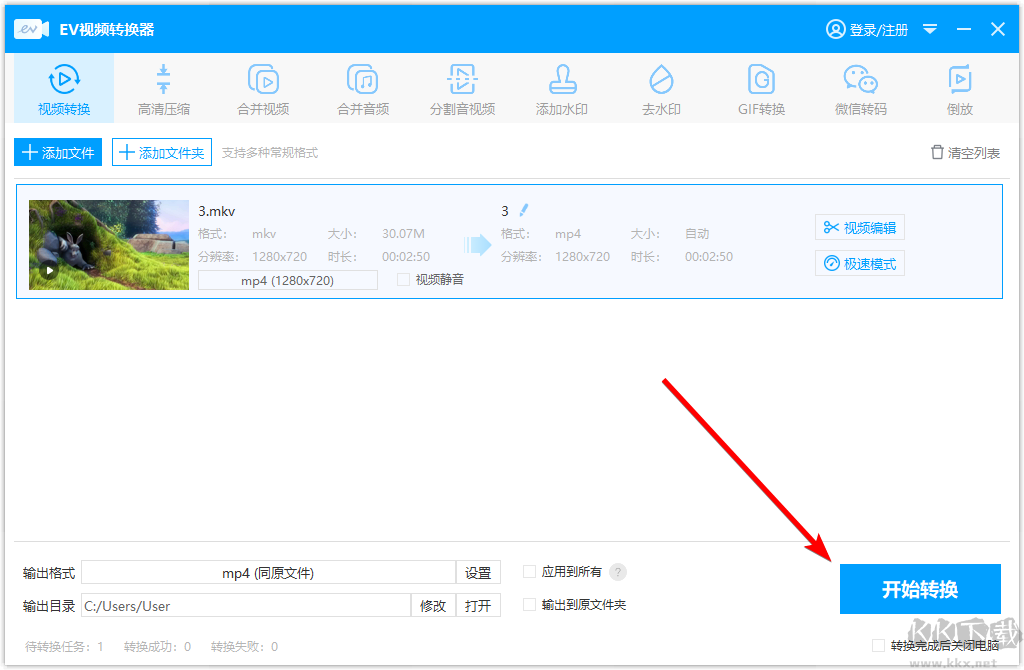Enable 转换完成后关闭电脑 at bottom right
The image size is (1024, 670).
click(x=879, y=645)
